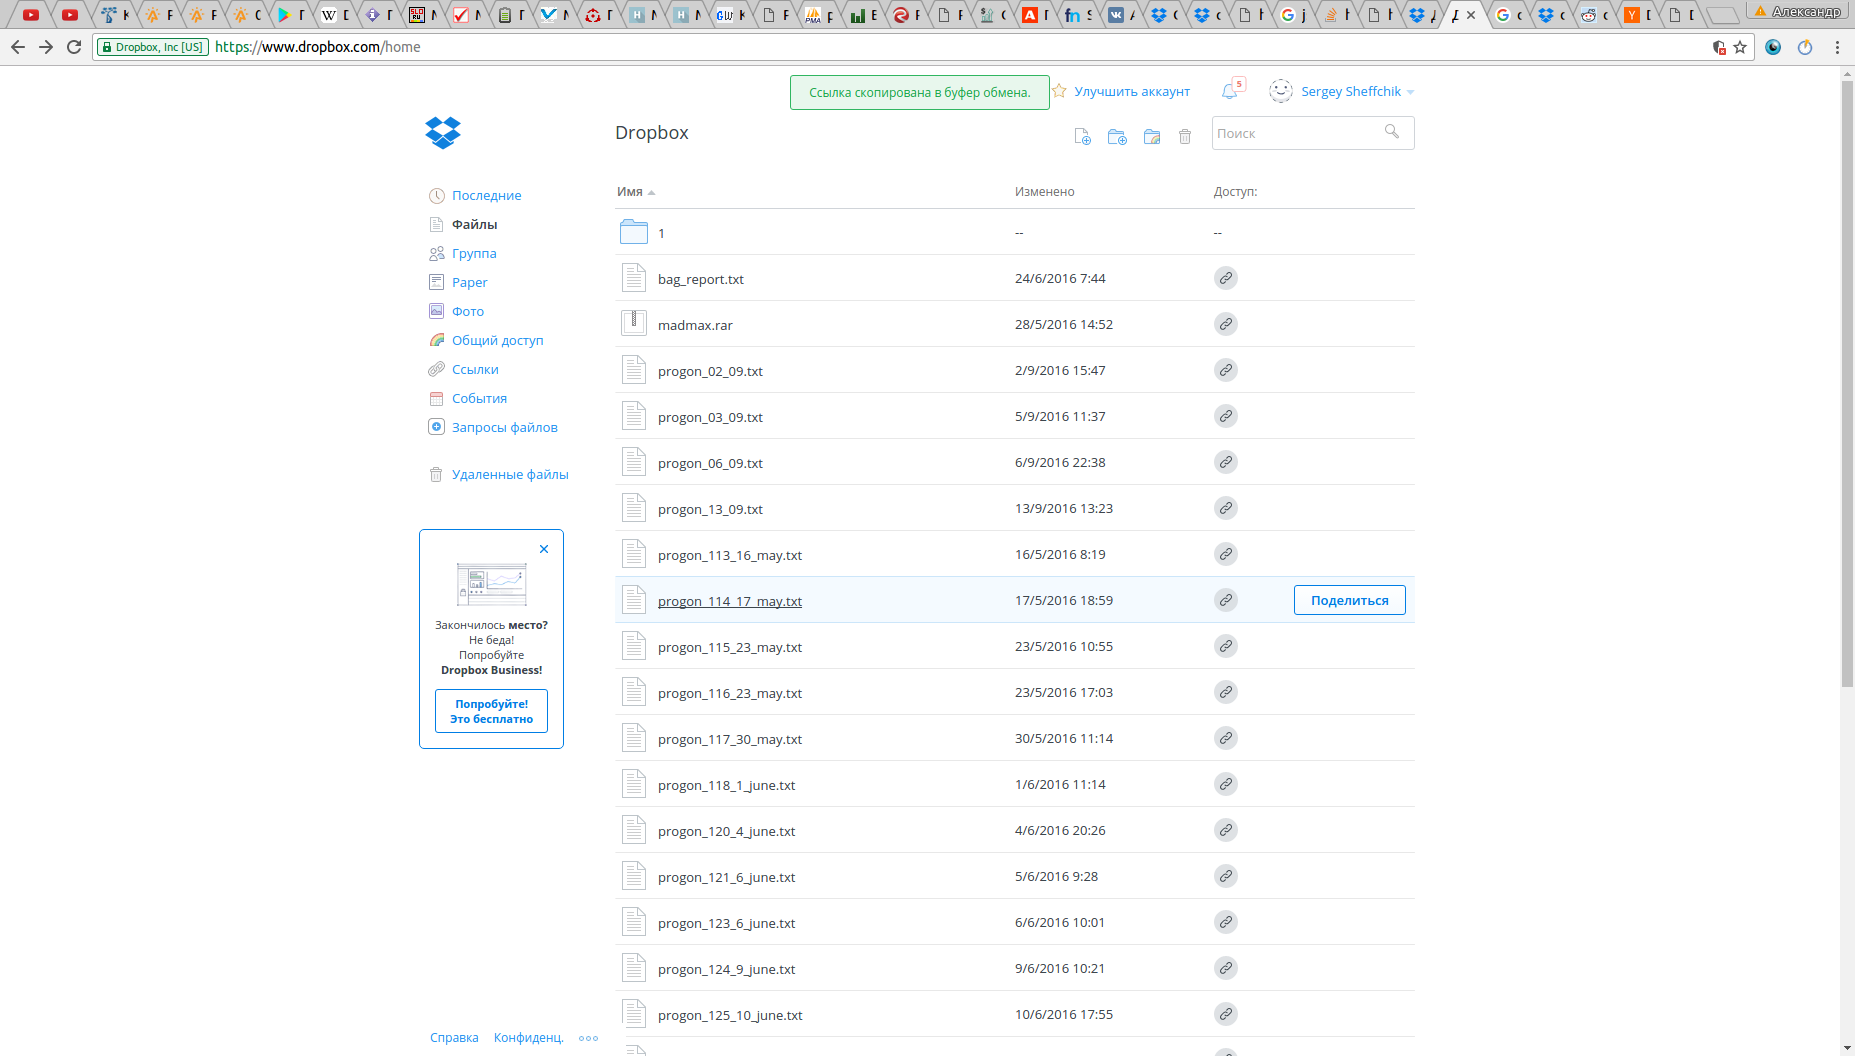Click Попробуйте! Это бесплатно button

[491, 711]
